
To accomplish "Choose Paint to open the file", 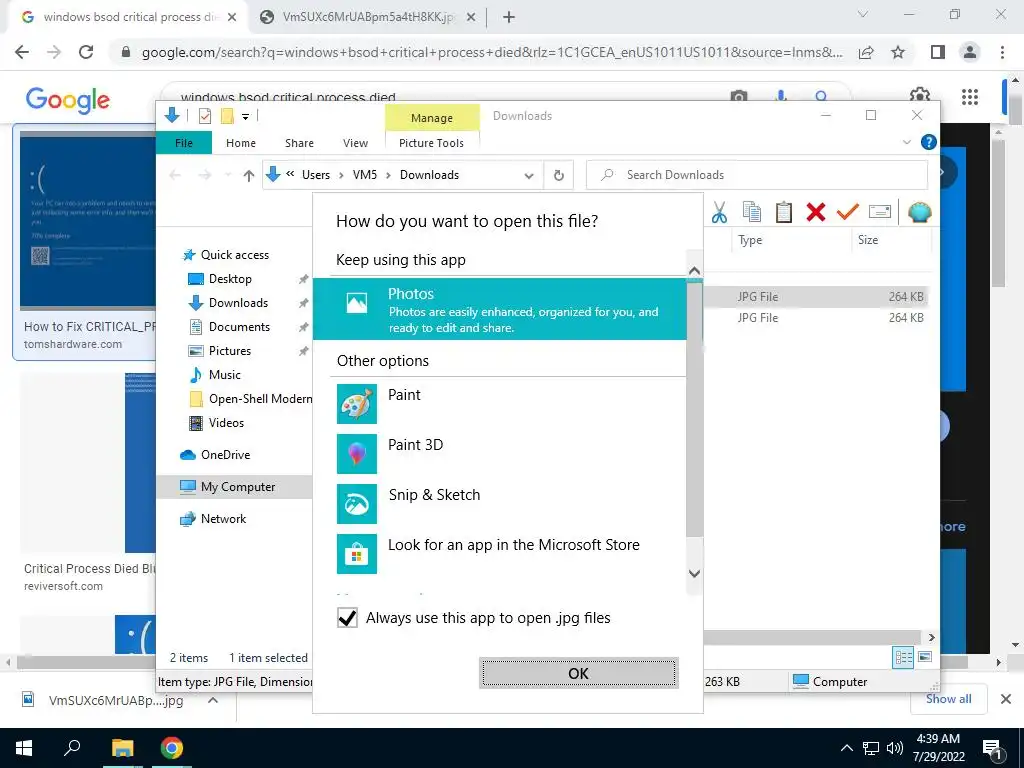I will pyautogui.click(x=500, y=404).
